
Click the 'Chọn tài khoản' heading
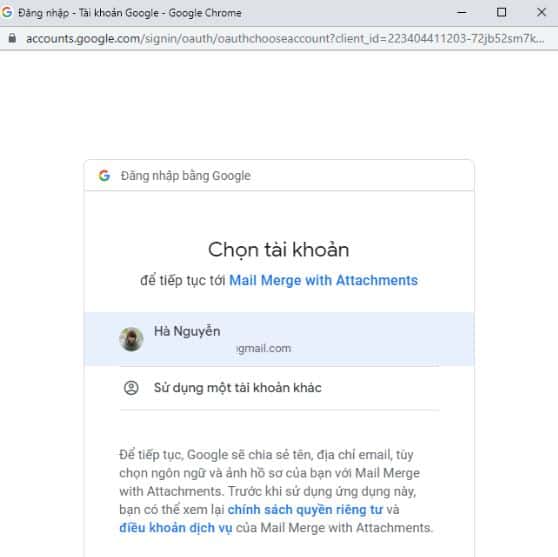[x=279, y=250]
